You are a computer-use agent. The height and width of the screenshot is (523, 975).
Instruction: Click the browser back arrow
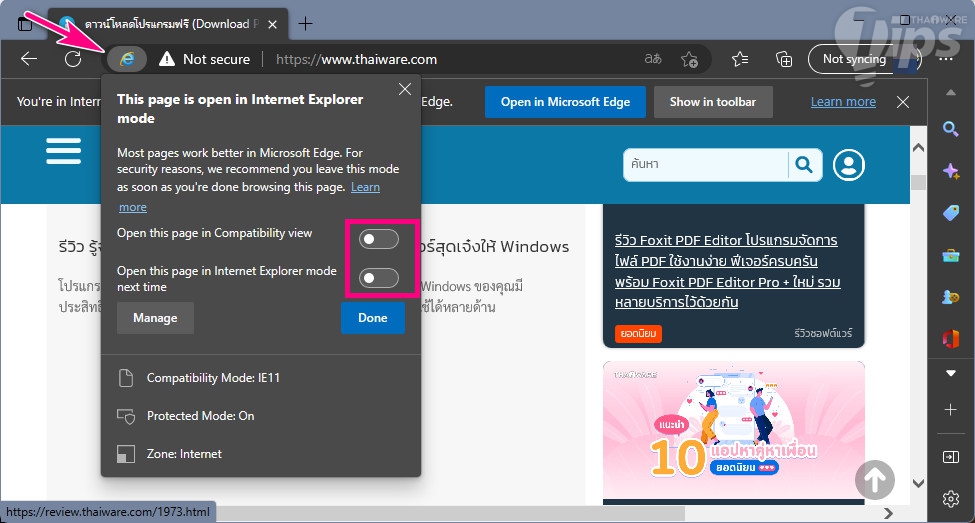tap(29, 59)
